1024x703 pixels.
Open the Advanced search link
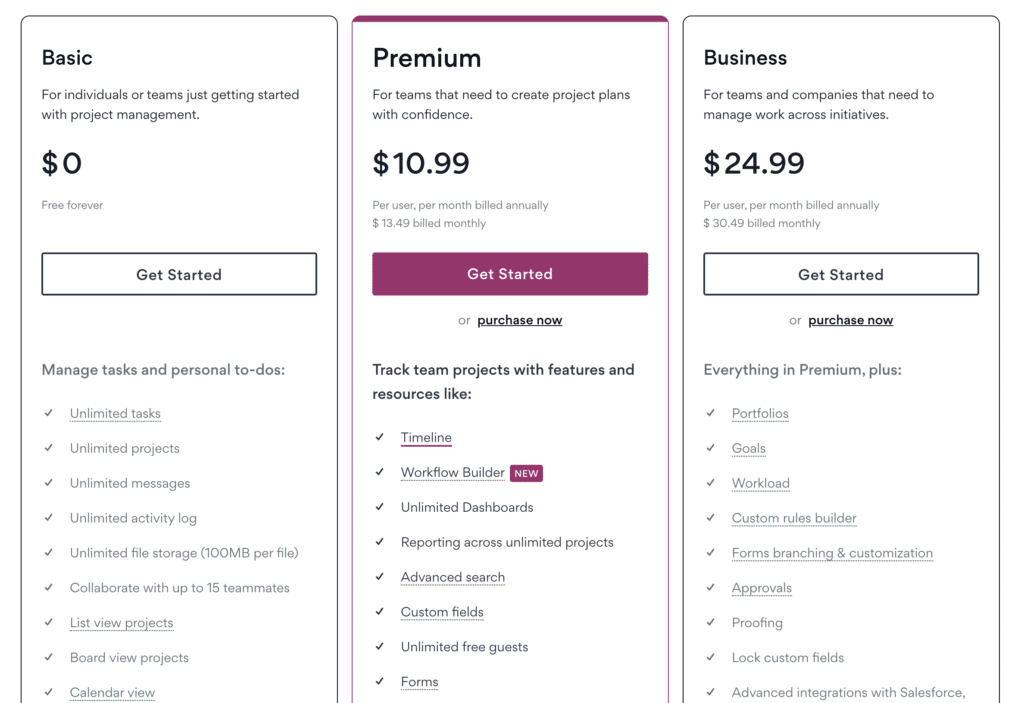point(453,578)
